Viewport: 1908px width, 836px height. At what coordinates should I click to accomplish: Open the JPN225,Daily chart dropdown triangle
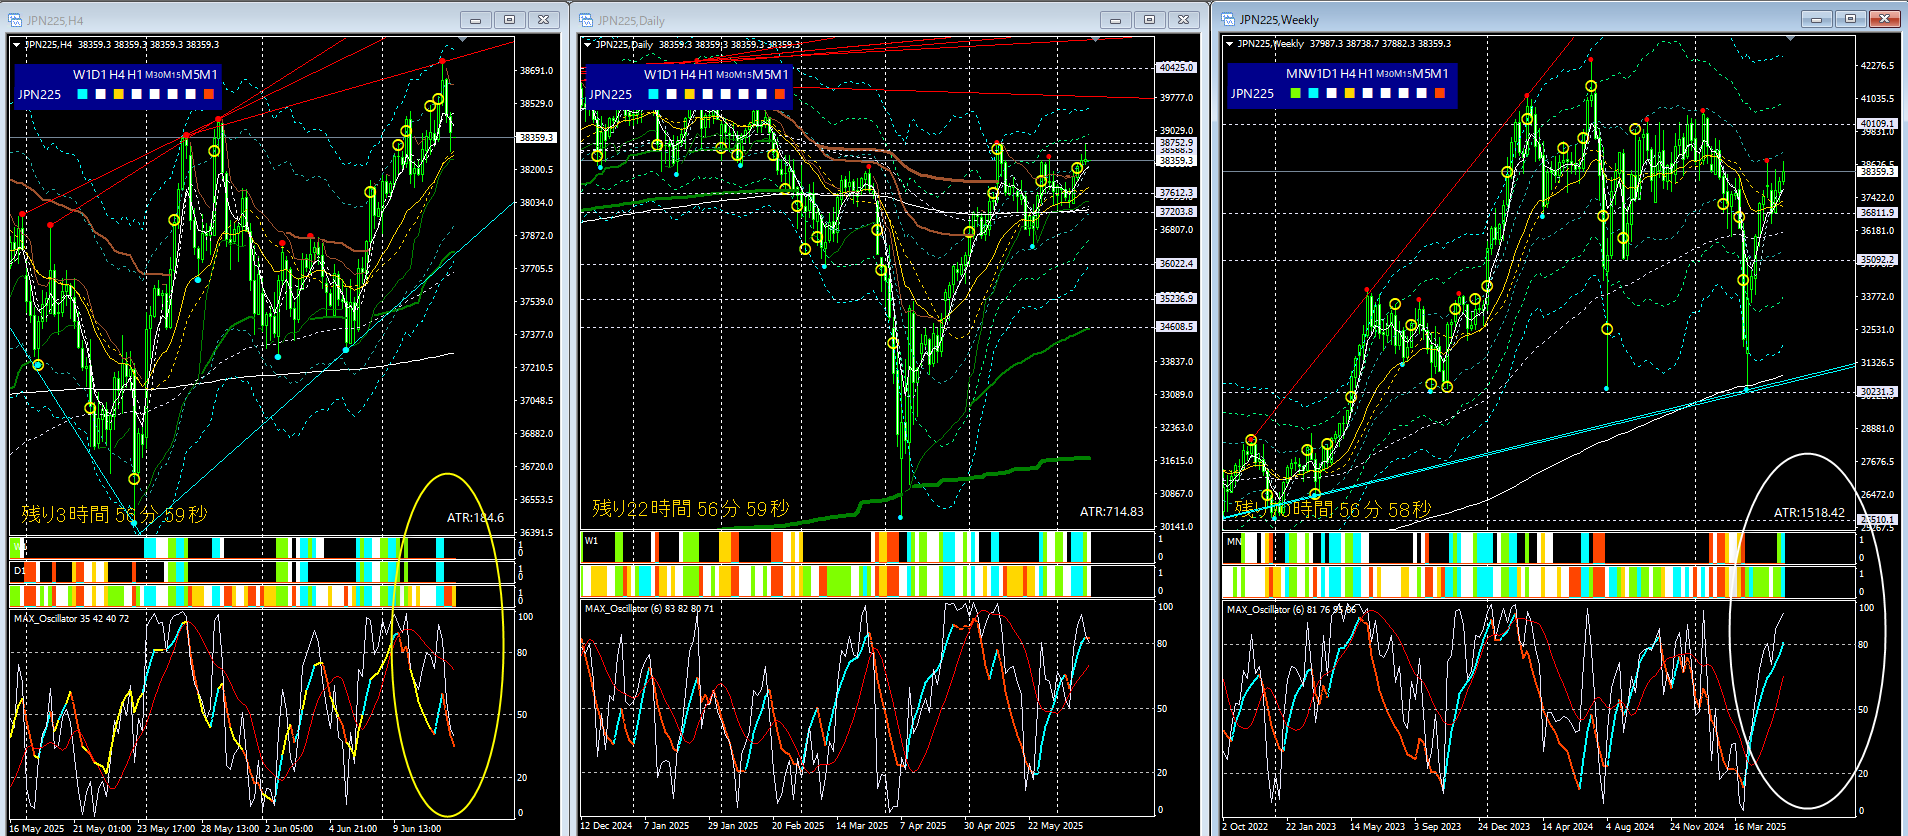pos(587,44)
